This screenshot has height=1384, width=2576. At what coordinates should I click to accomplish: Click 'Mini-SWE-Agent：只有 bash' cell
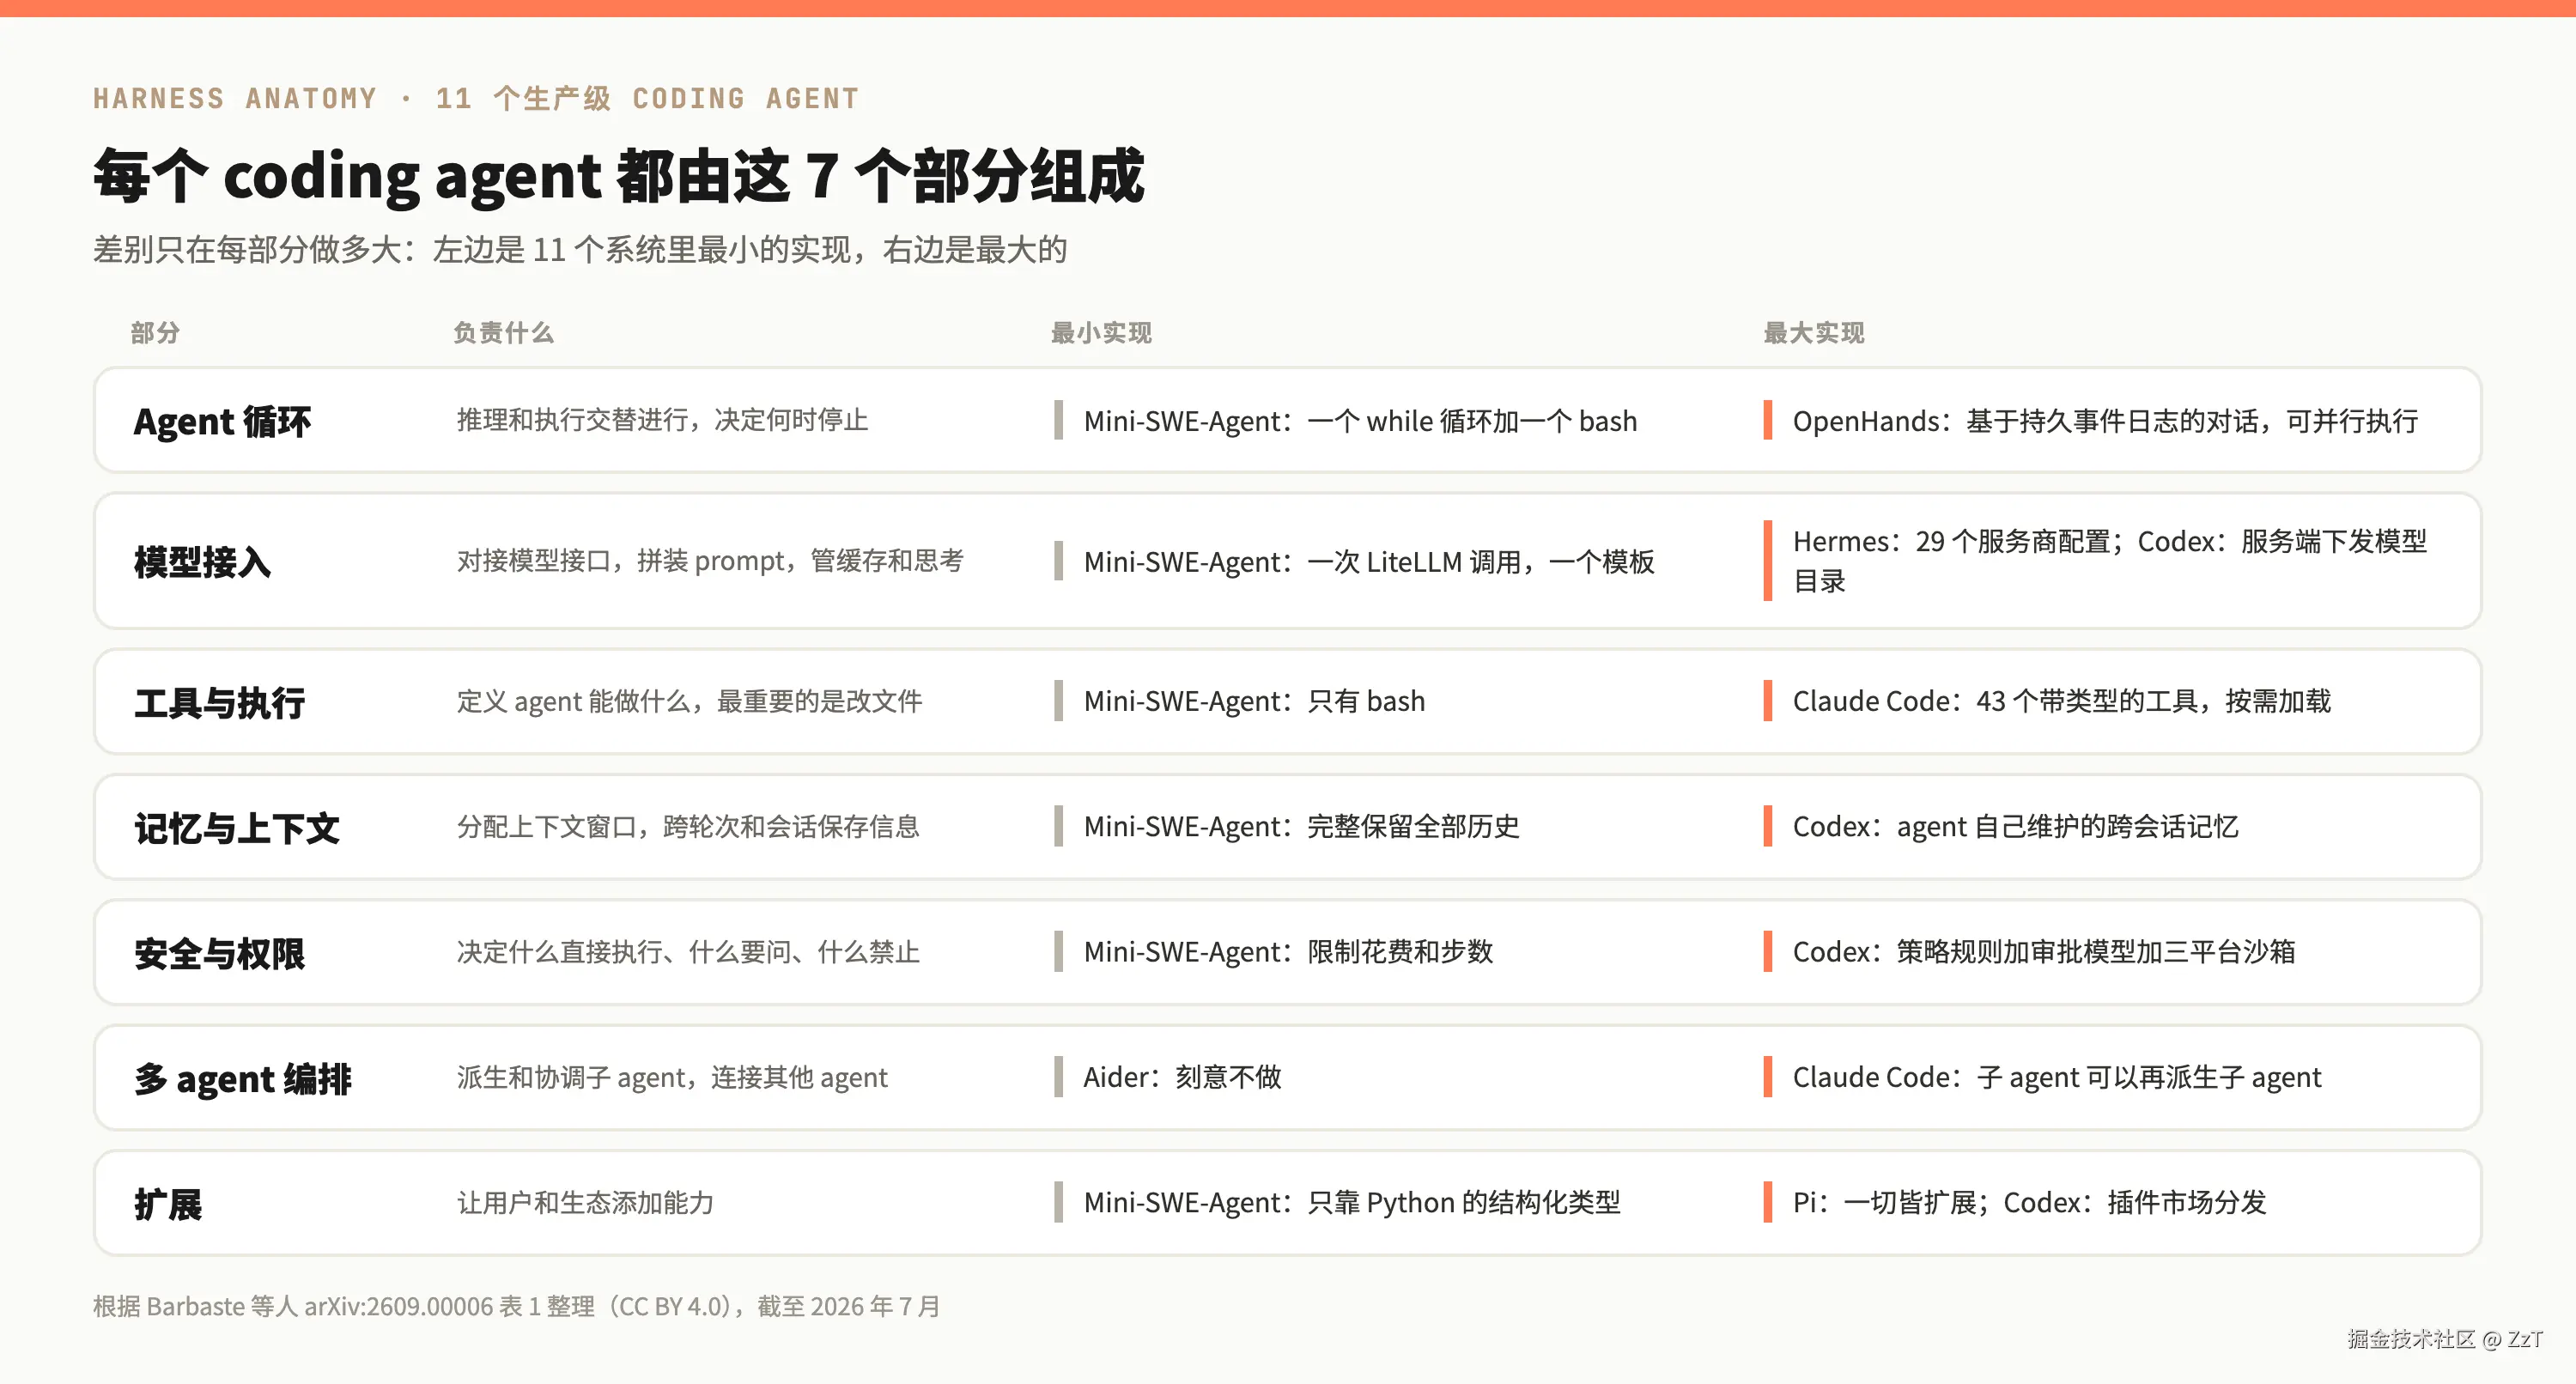[x=1254, y=701]
